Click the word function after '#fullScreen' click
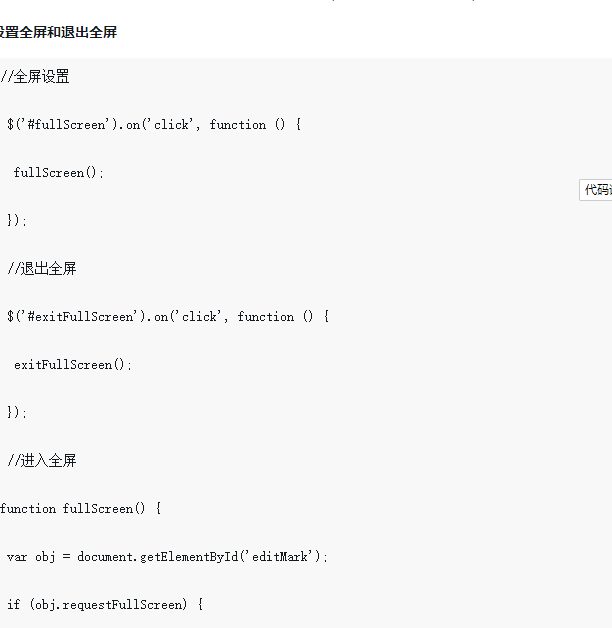The width and height of the screenshot is (612, 628). pyautogui.click(x=238, y=125)
